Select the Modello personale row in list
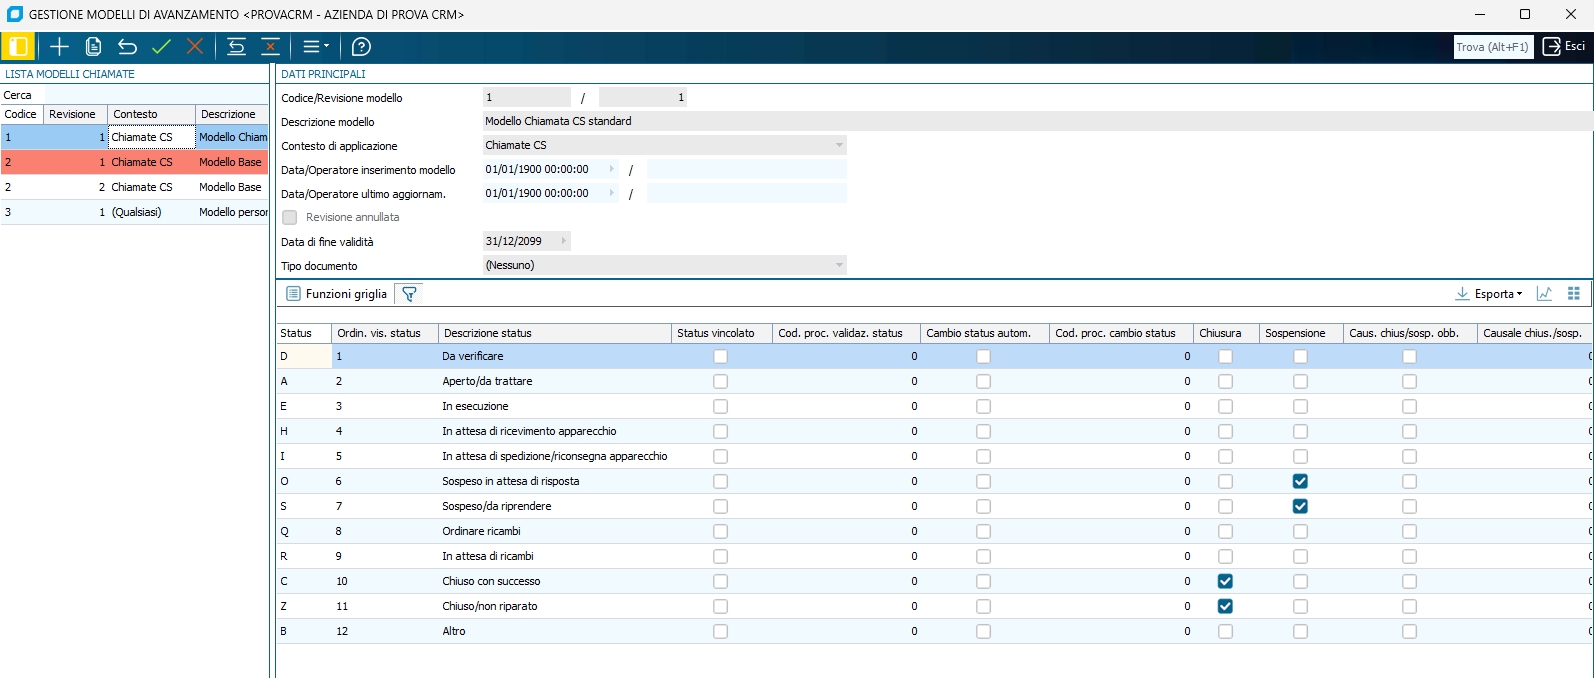The width and height of the screenshot is (1594, 678). click(232, 212)
